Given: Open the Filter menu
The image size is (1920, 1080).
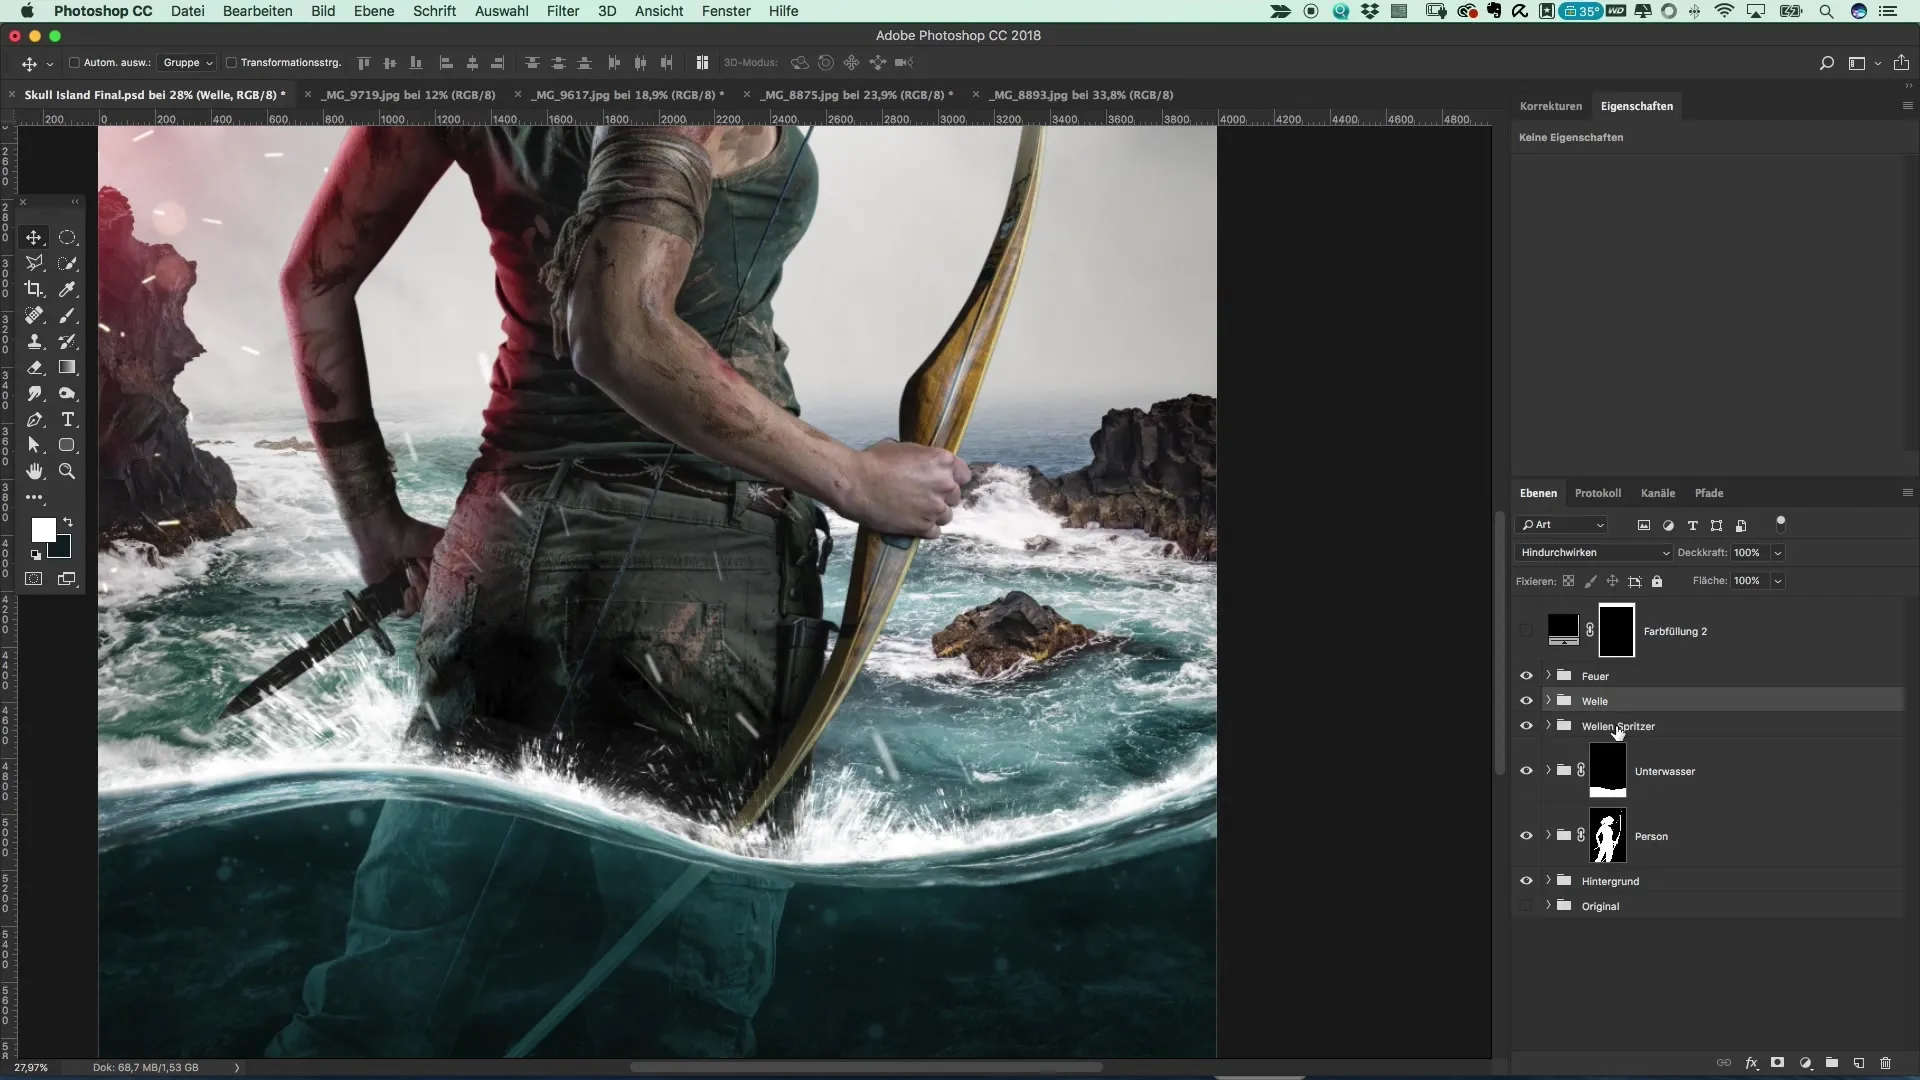Looking at the screenshot, I should point(563,11).
